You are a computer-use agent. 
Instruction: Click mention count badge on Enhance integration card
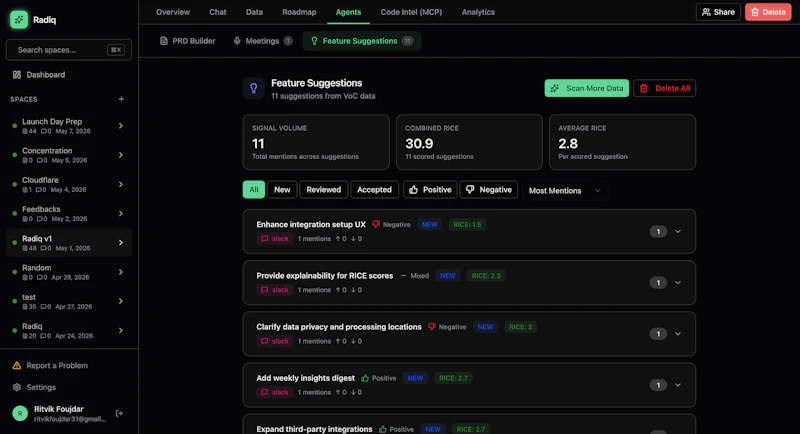click(x=658, y=232)
